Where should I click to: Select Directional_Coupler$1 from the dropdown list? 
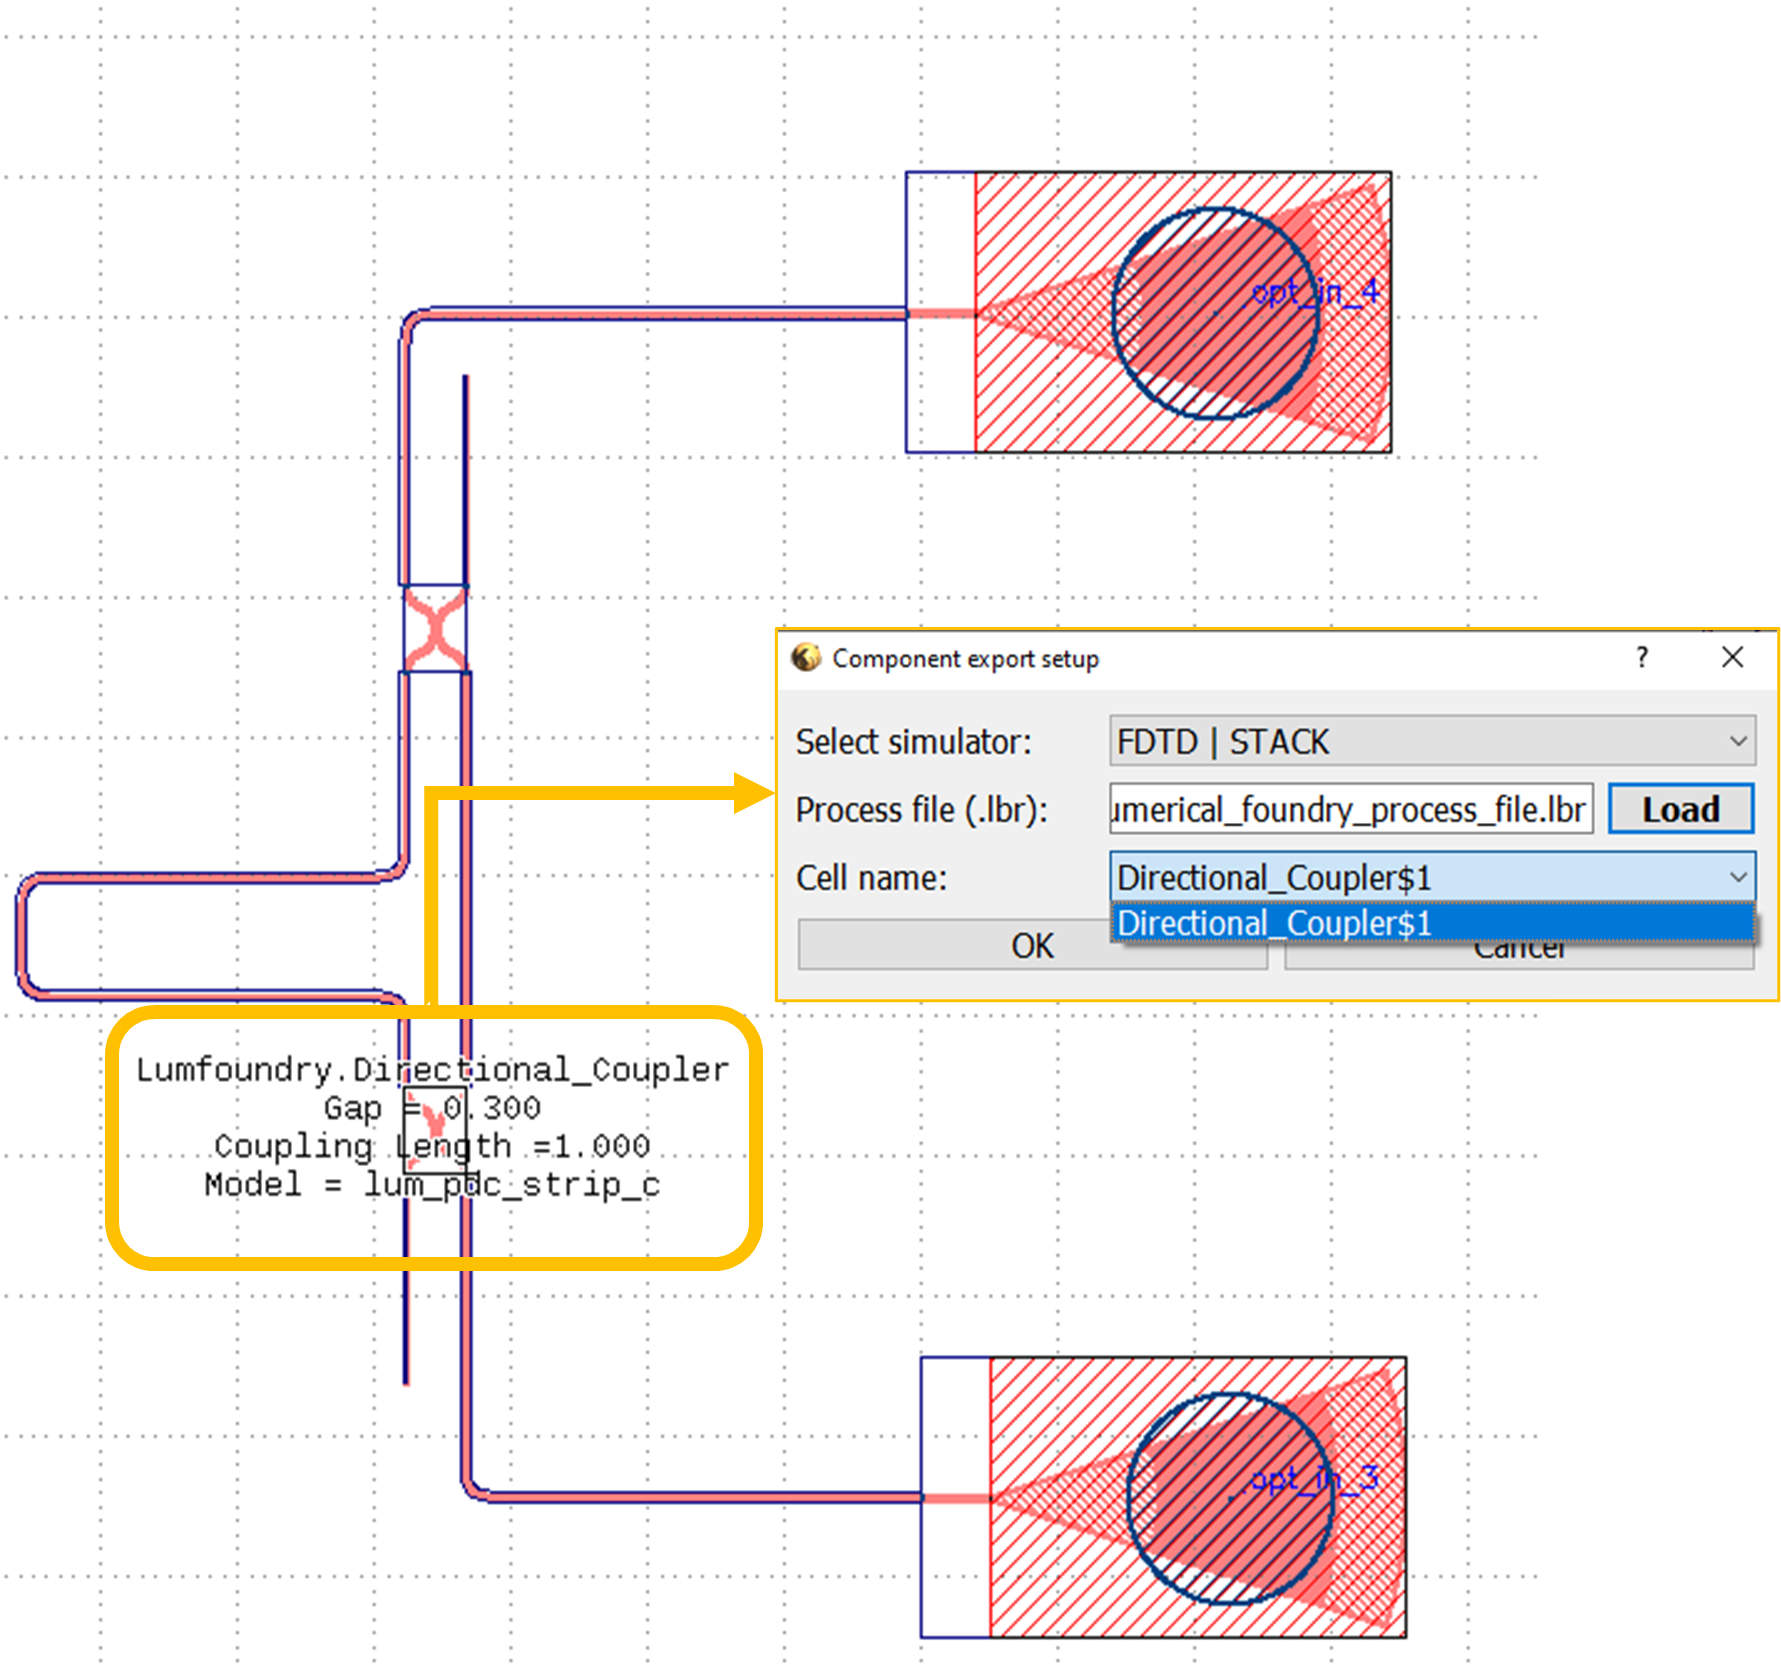pyautogui.click(x=1432, y=923)
